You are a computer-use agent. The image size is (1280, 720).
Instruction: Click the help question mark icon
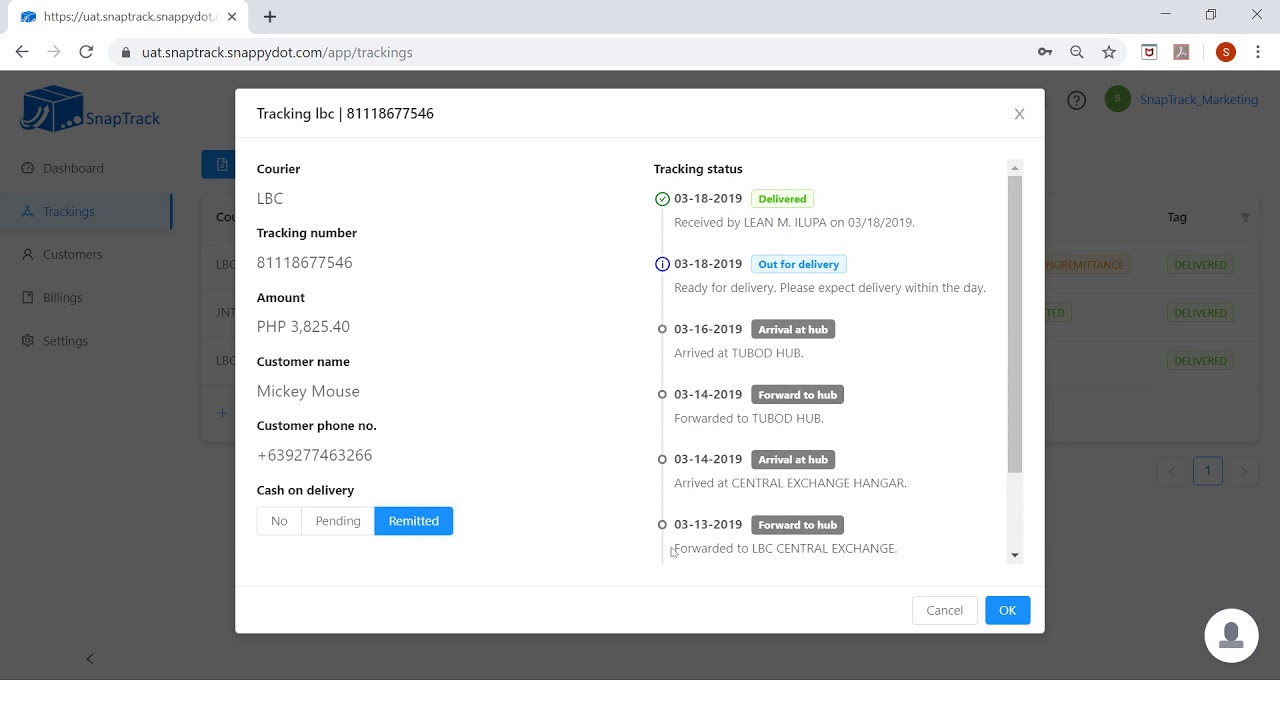click(1076, 100)
